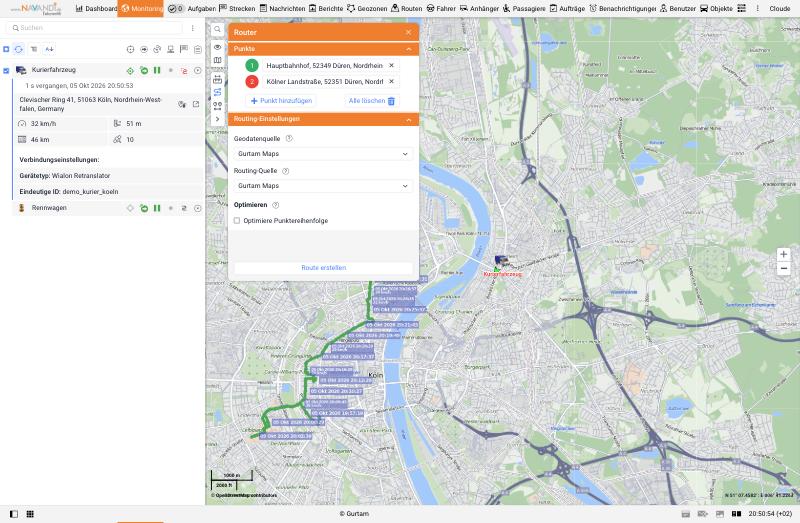The height and width of the screenshot is (523, 800).
Task: Open the nearest units map tool
Action: (x=217, y=106)
